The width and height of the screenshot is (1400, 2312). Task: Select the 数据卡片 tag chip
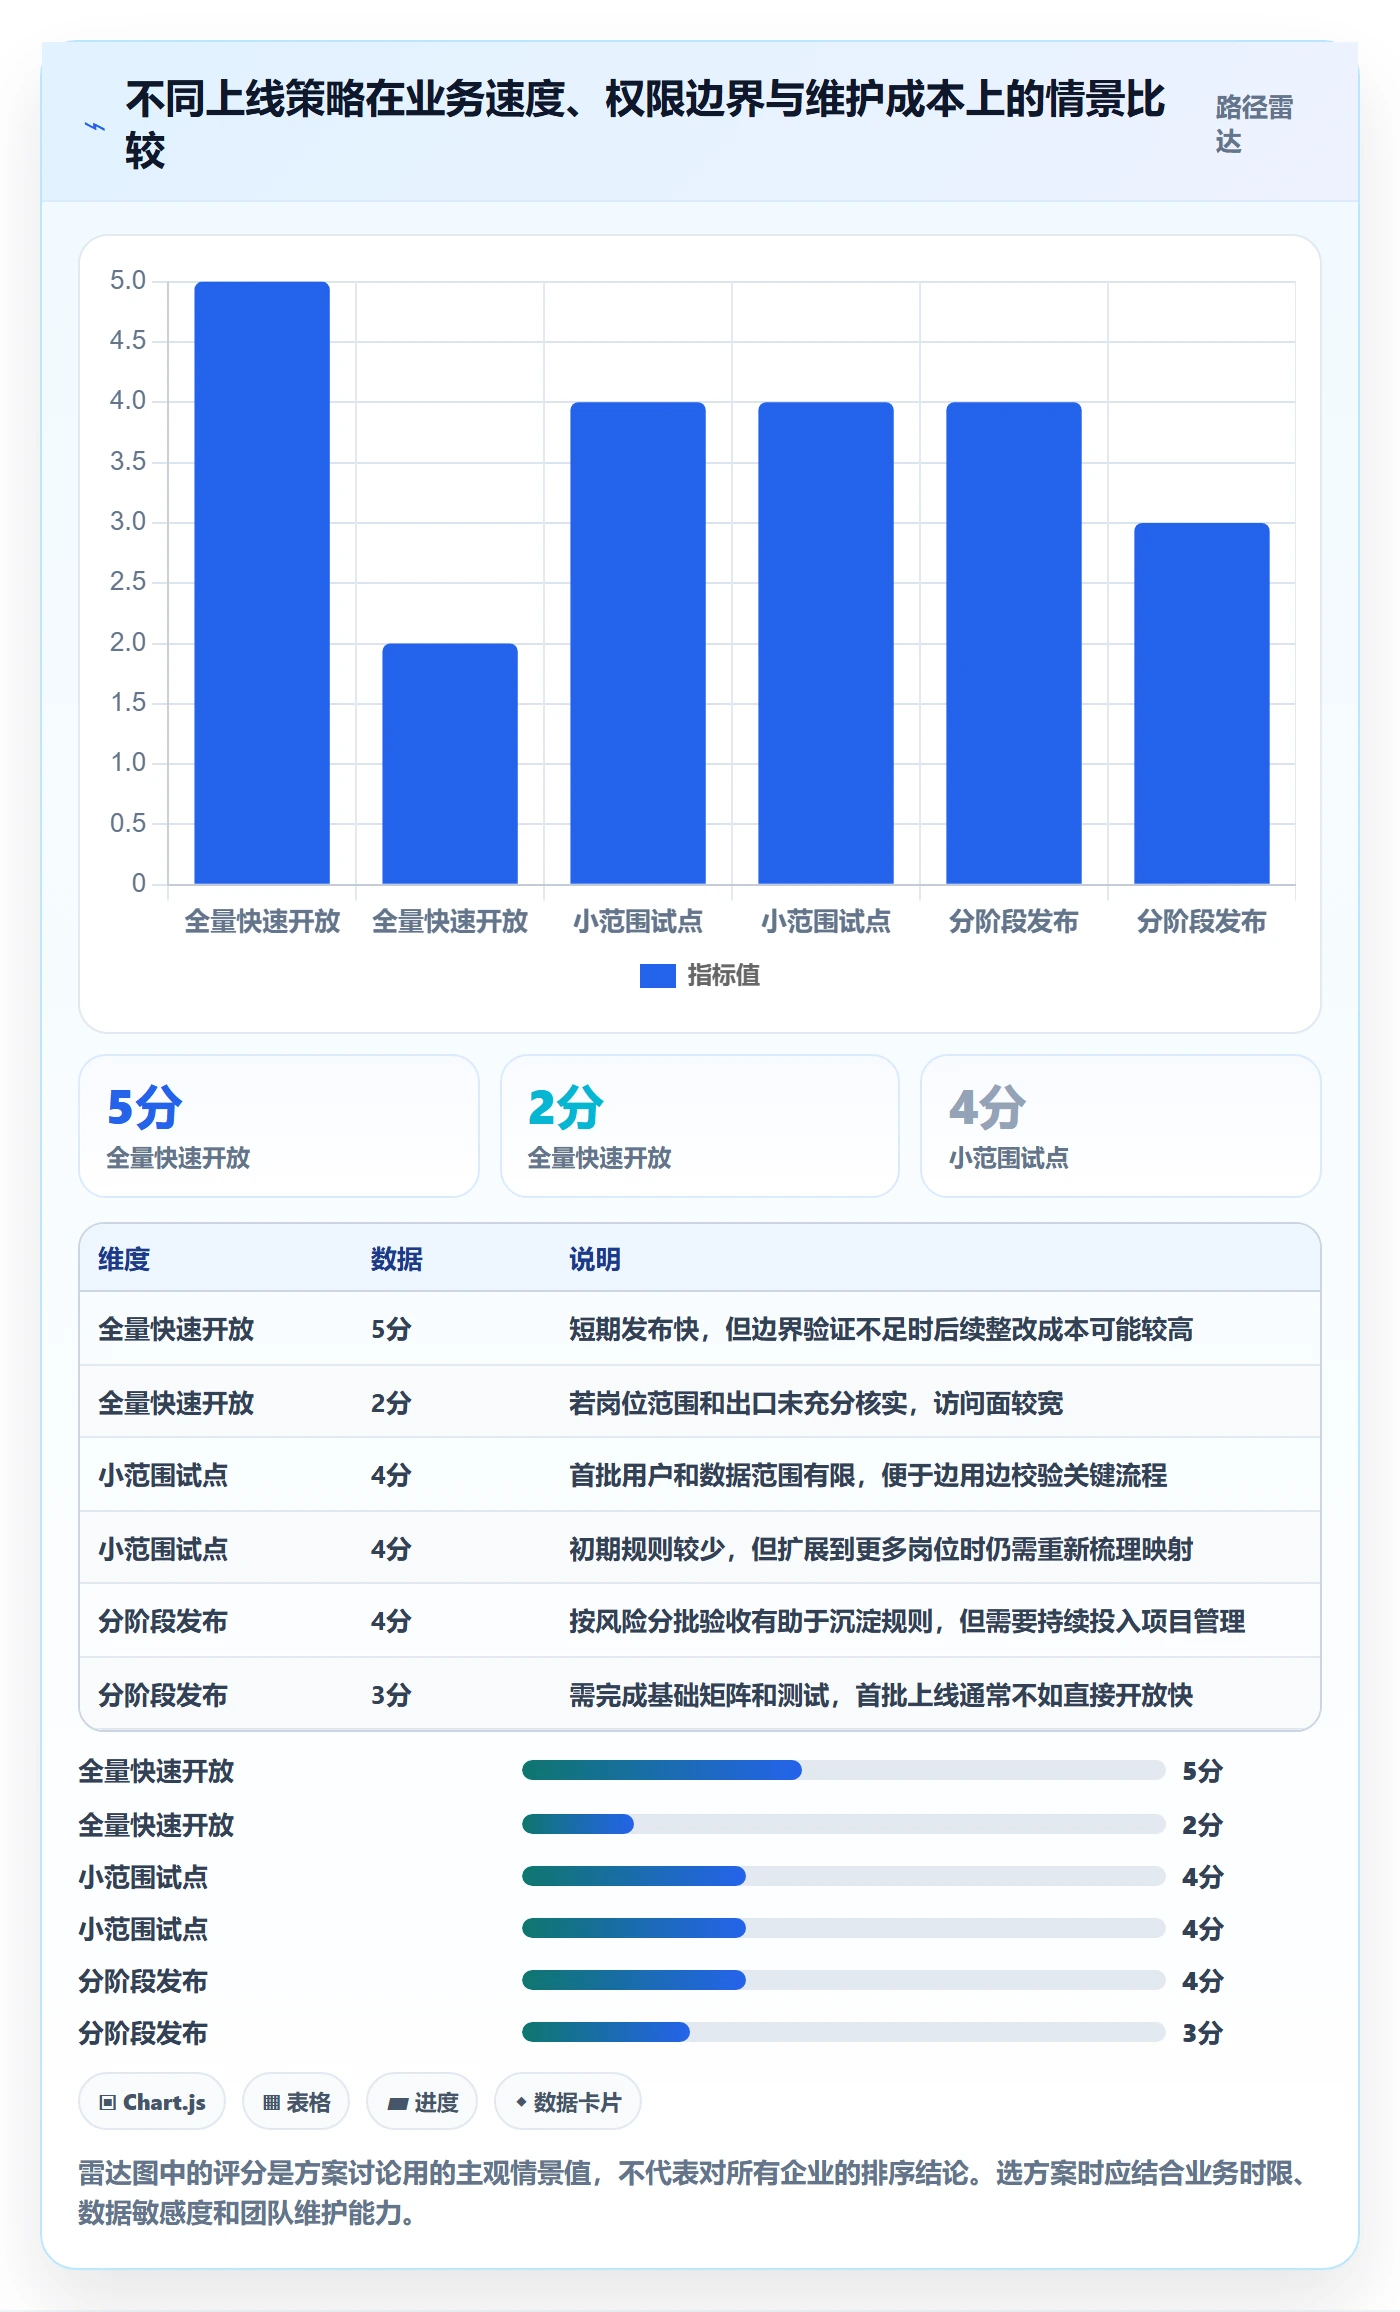568,2102
